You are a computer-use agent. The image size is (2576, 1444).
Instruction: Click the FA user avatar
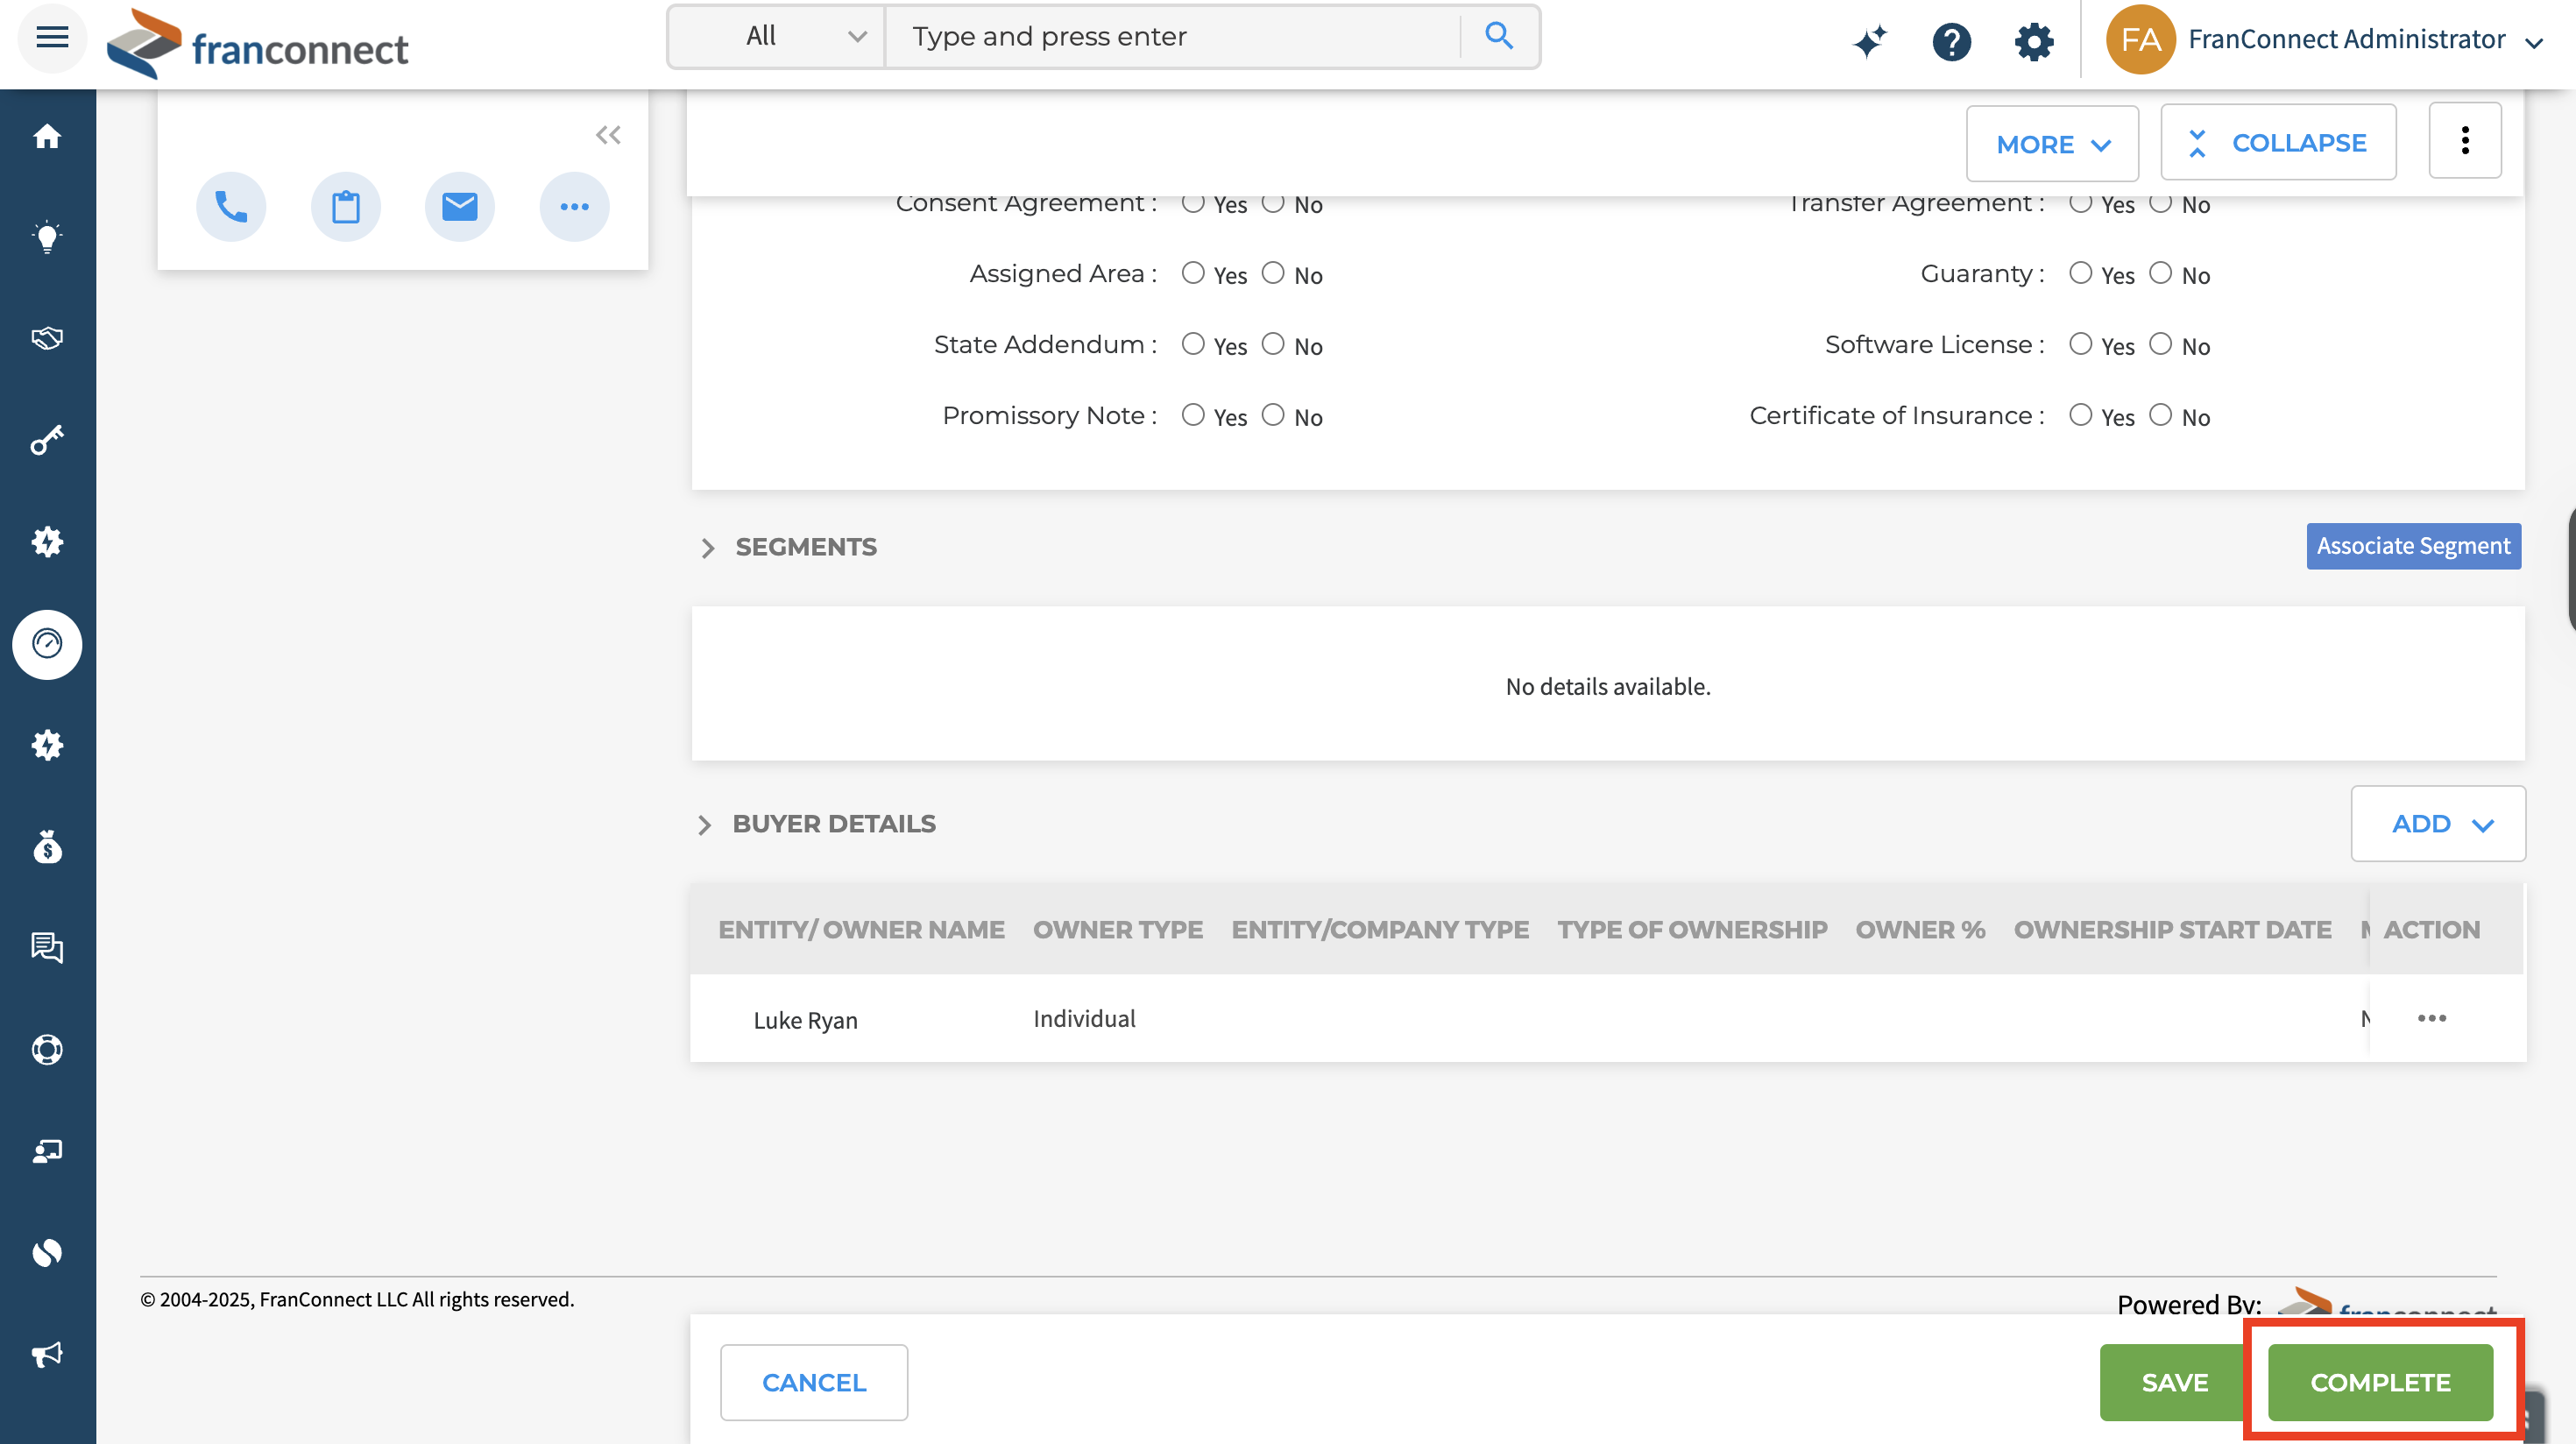[x=2140, y=39]
